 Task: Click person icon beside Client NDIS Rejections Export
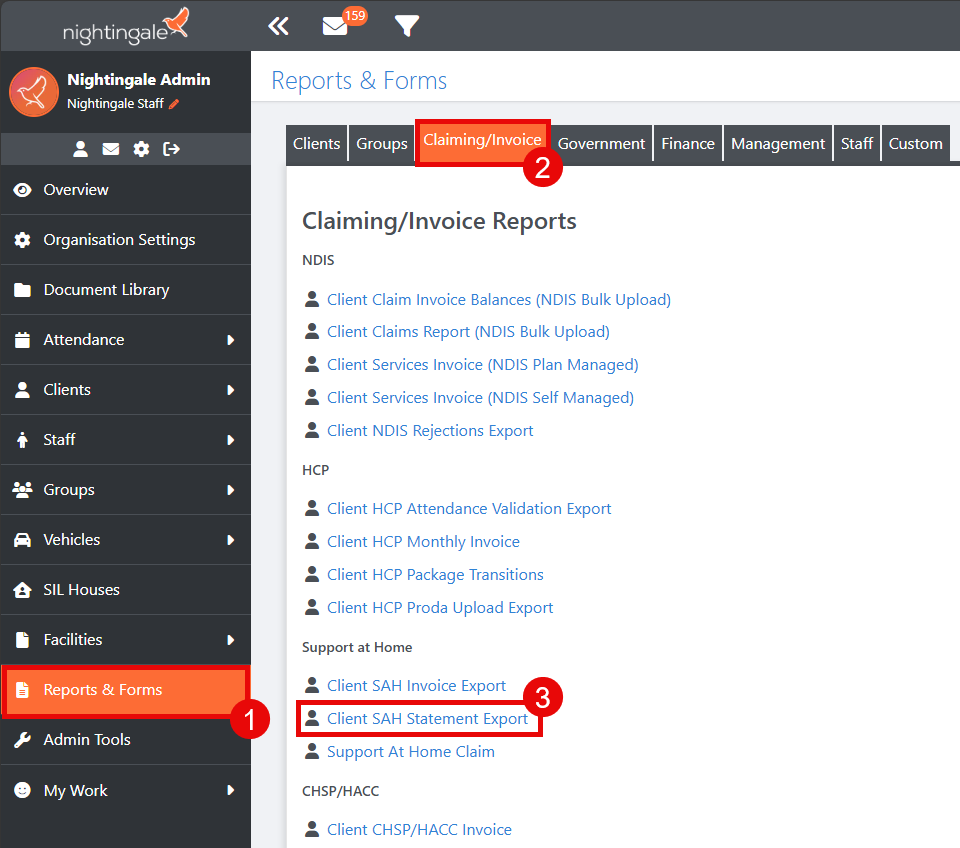pyautogui.click(x=312, y=430)
